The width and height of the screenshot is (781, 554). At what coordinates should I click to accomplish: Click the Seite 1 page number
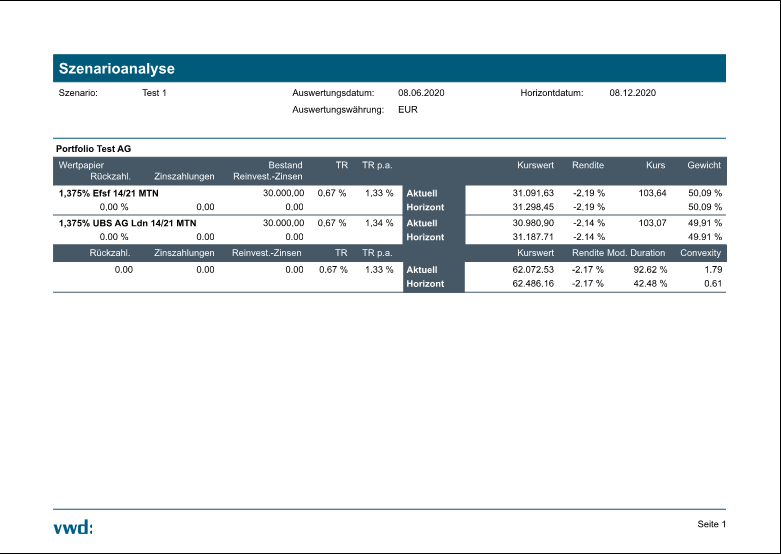pos(711,524)
